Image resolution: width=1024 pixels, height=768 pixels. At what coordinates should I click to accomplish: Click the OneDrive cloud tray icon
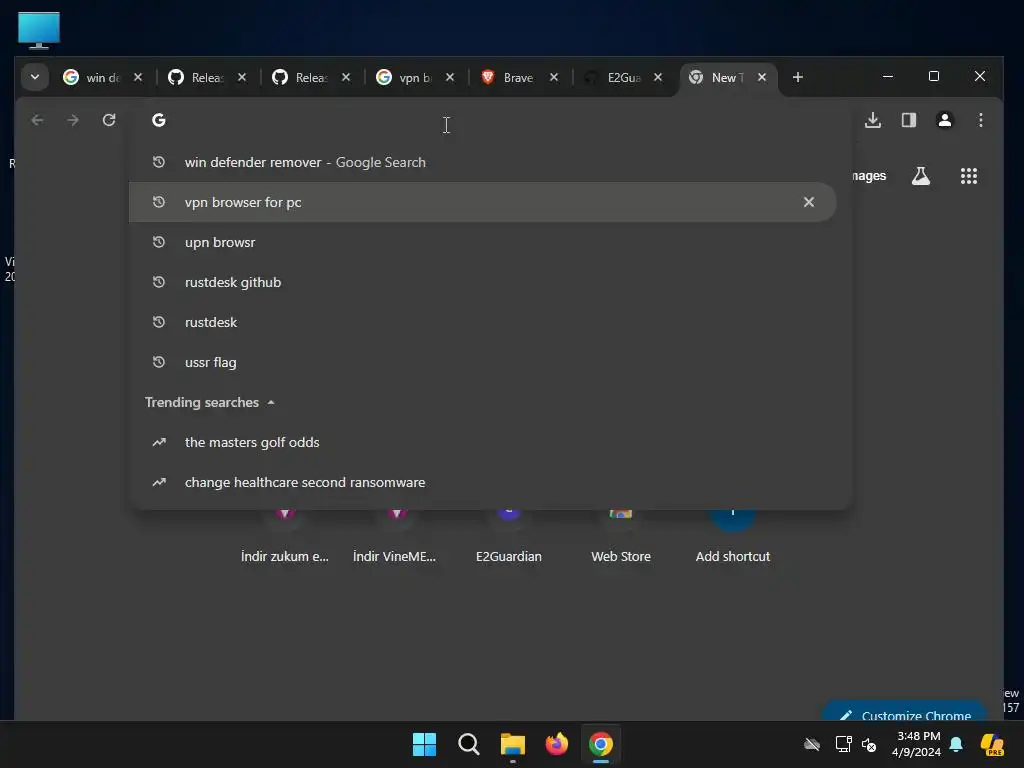coord(812,744)
